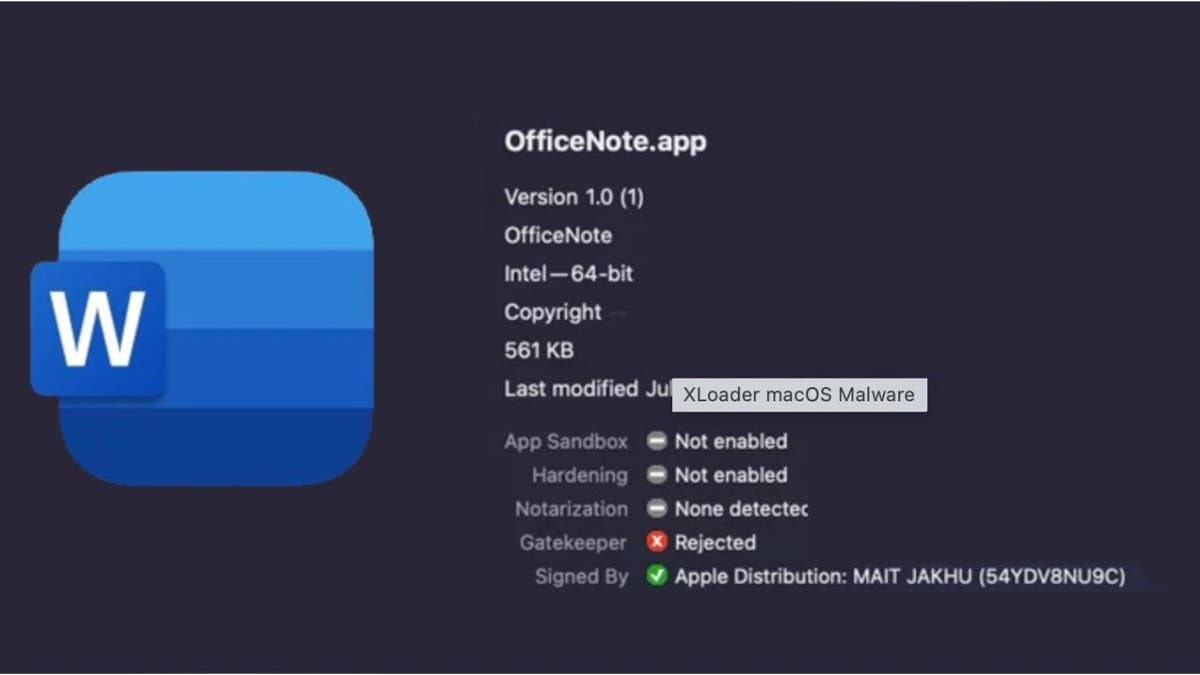
Task: Click the Copyright line
Action: (x=553, y=313)
